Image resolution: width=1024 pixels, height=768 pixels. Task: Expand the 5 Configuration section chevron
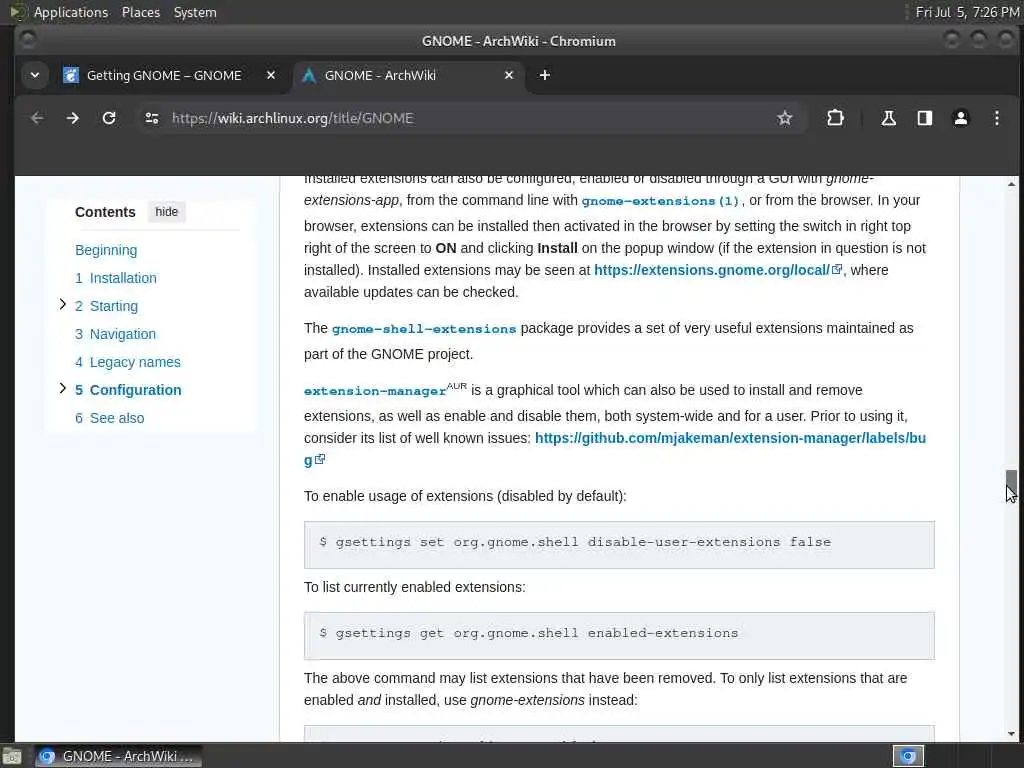(x=63, y=389)
